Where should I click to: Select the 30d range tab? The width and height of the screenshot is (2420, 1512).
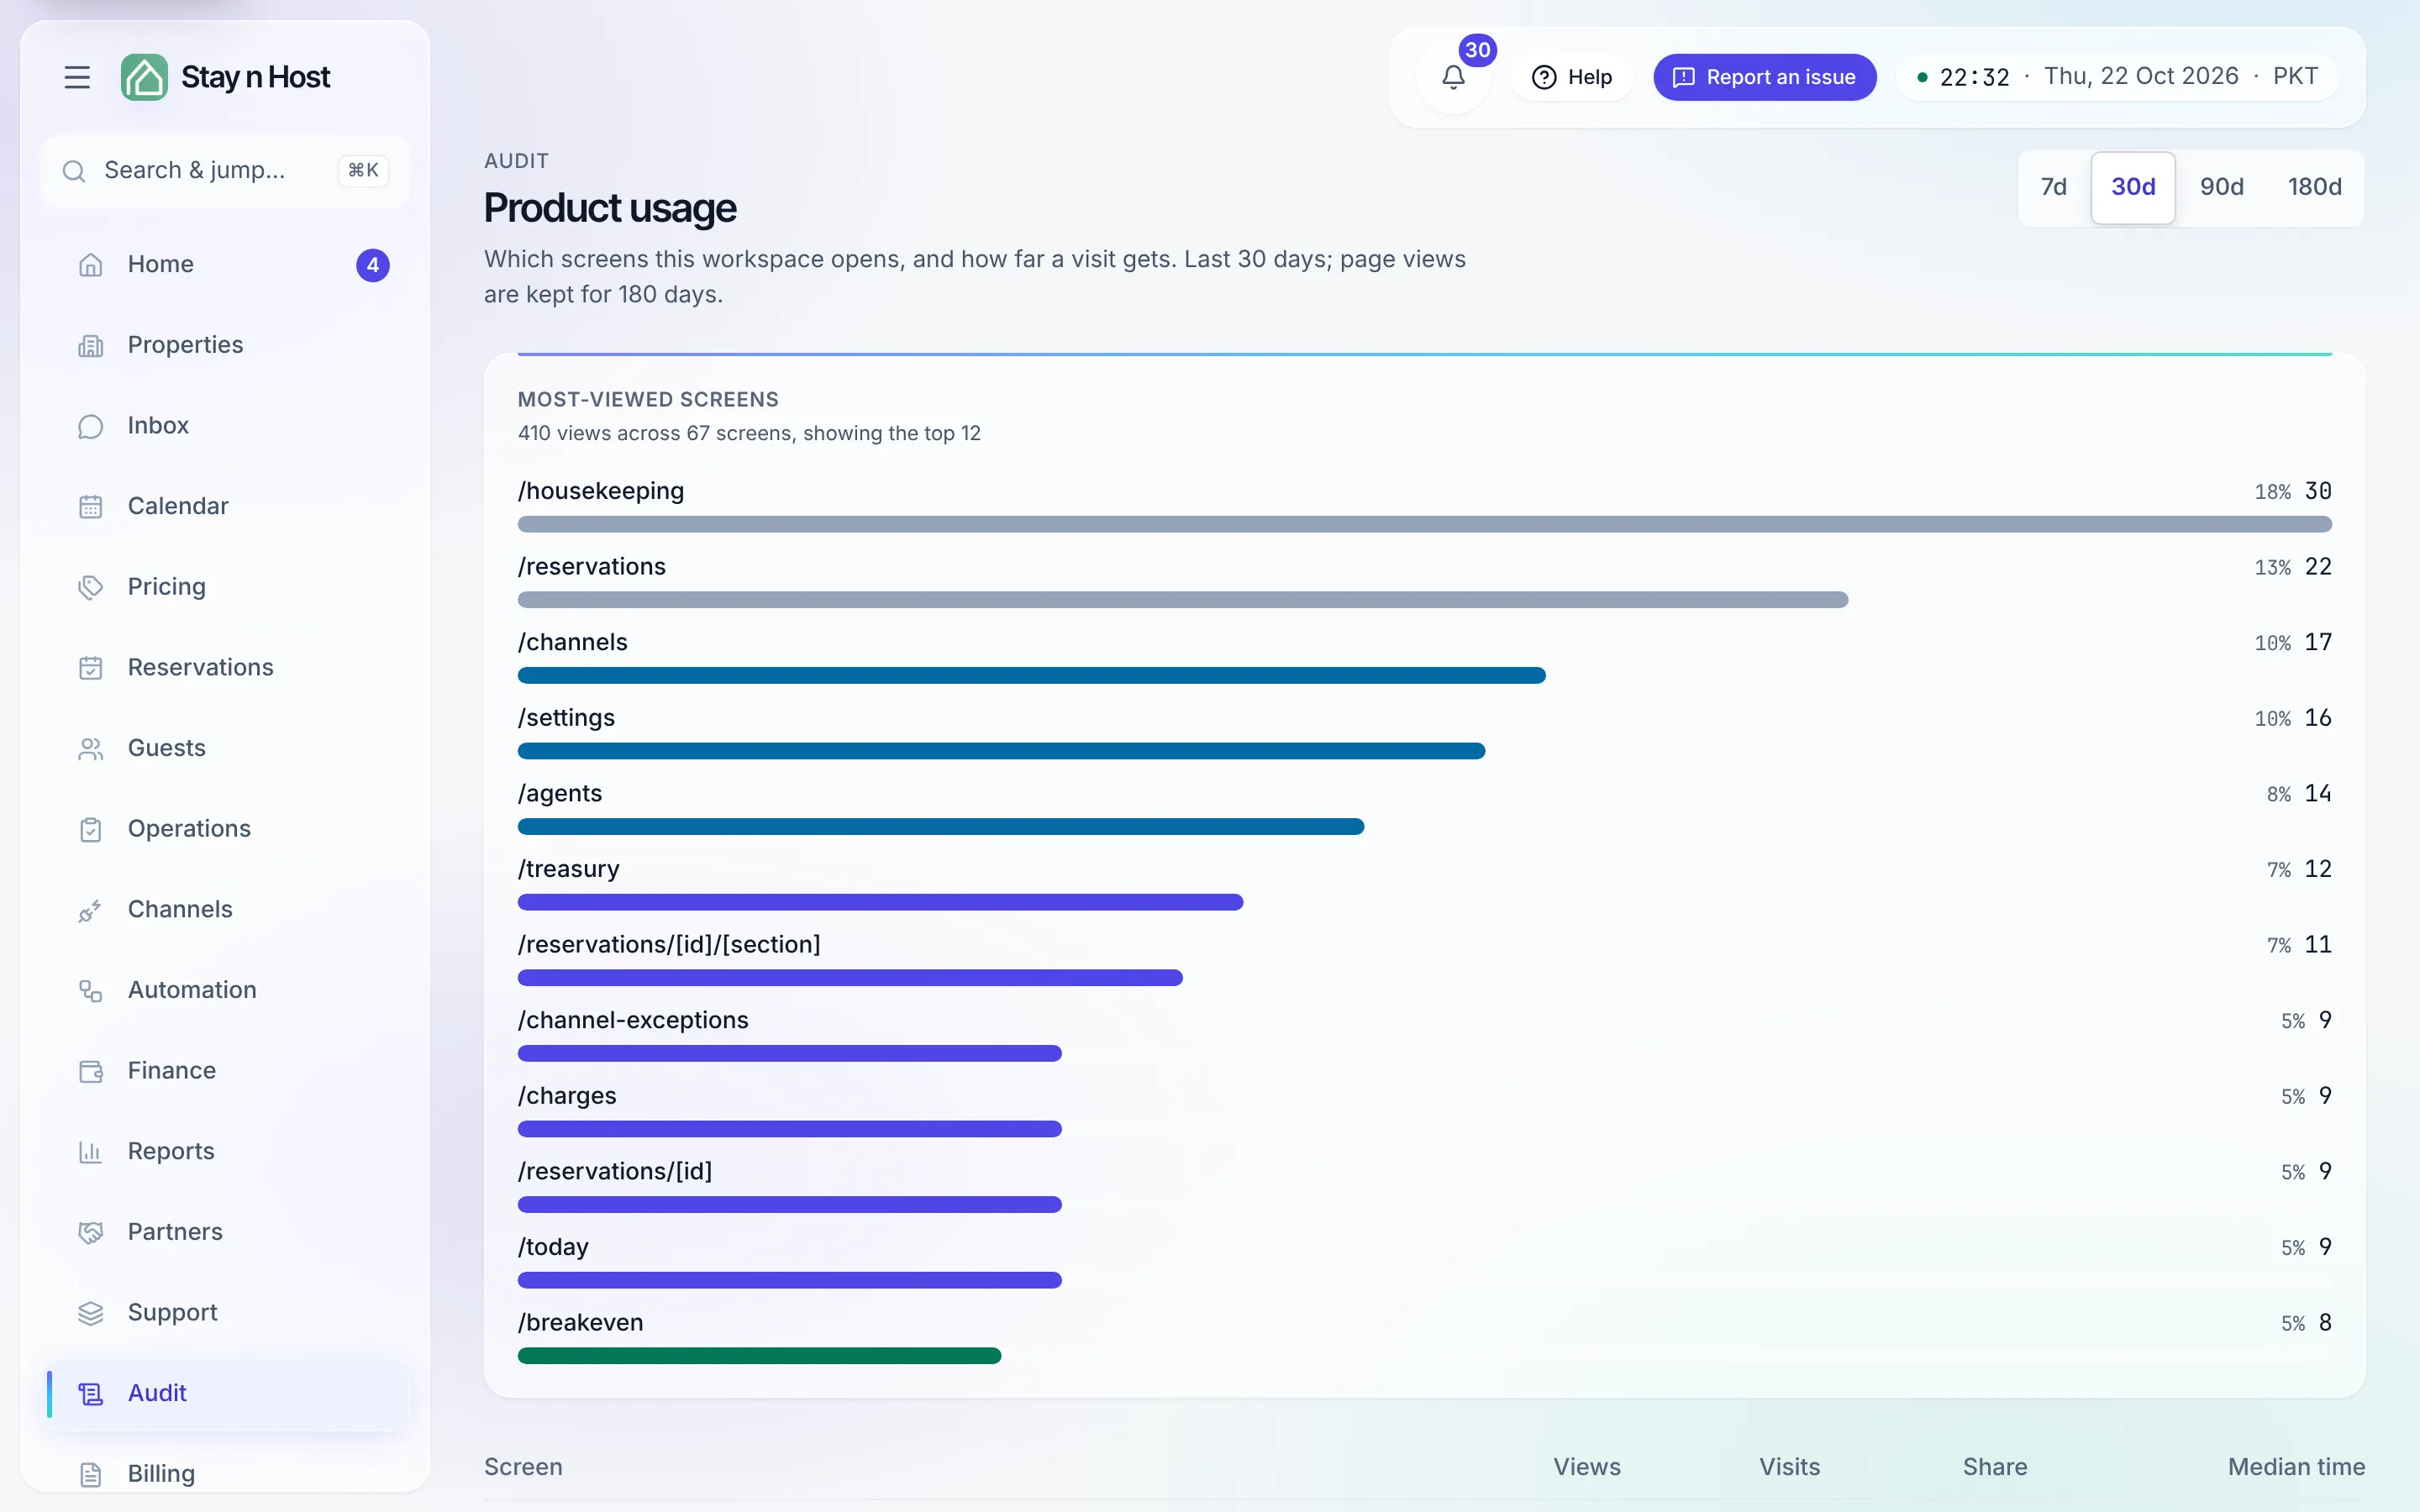tap(2133, 187)
